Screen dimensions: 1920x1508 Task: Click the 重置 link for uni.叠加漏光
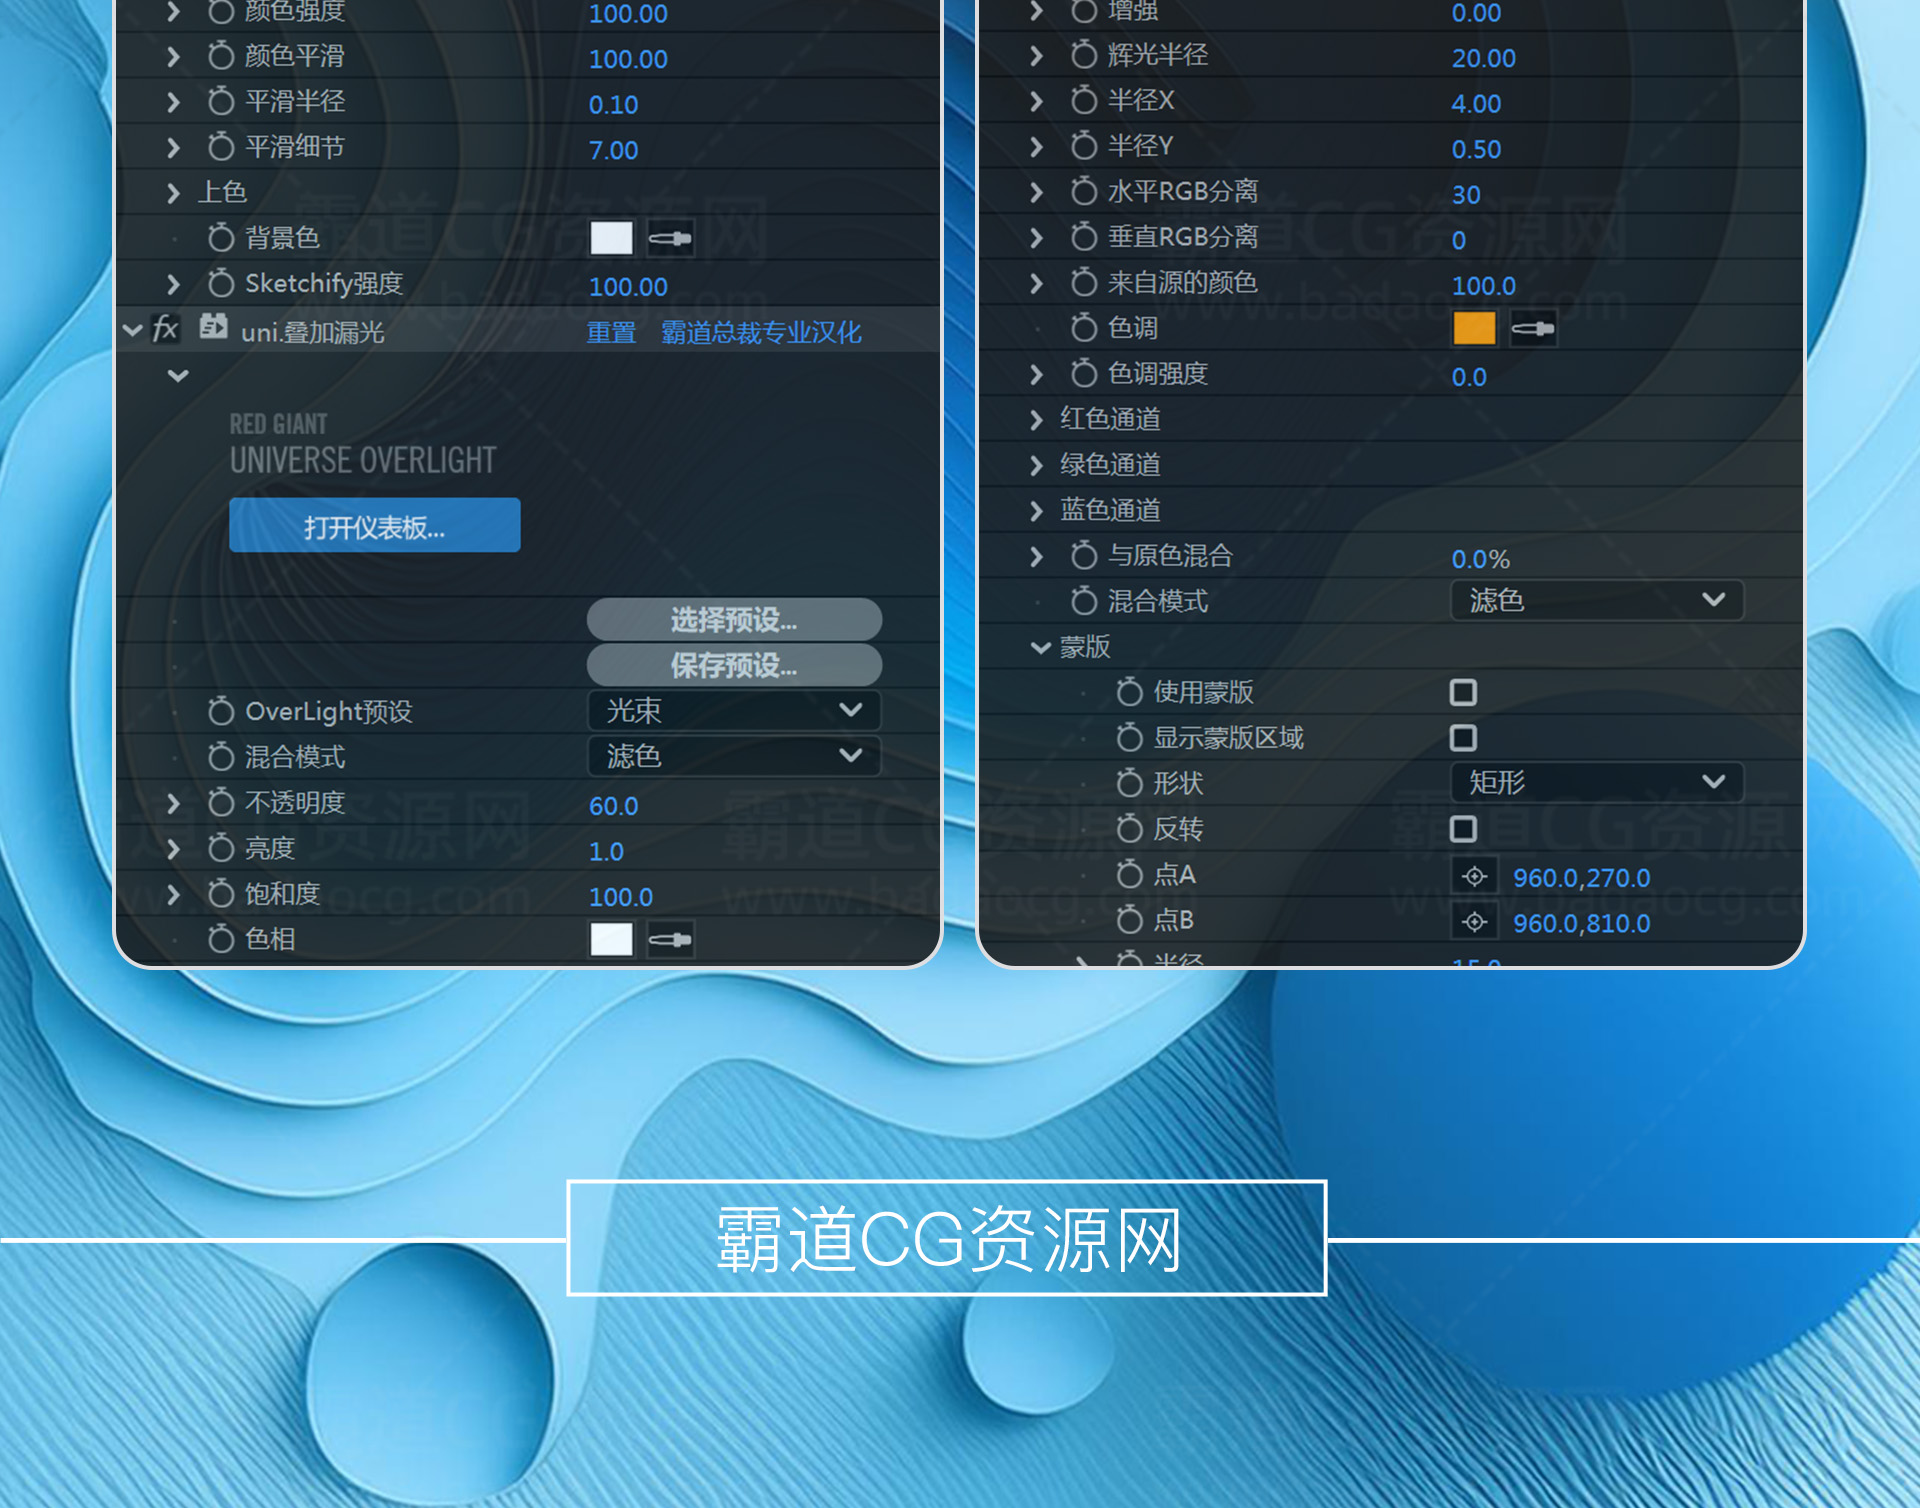611,332
